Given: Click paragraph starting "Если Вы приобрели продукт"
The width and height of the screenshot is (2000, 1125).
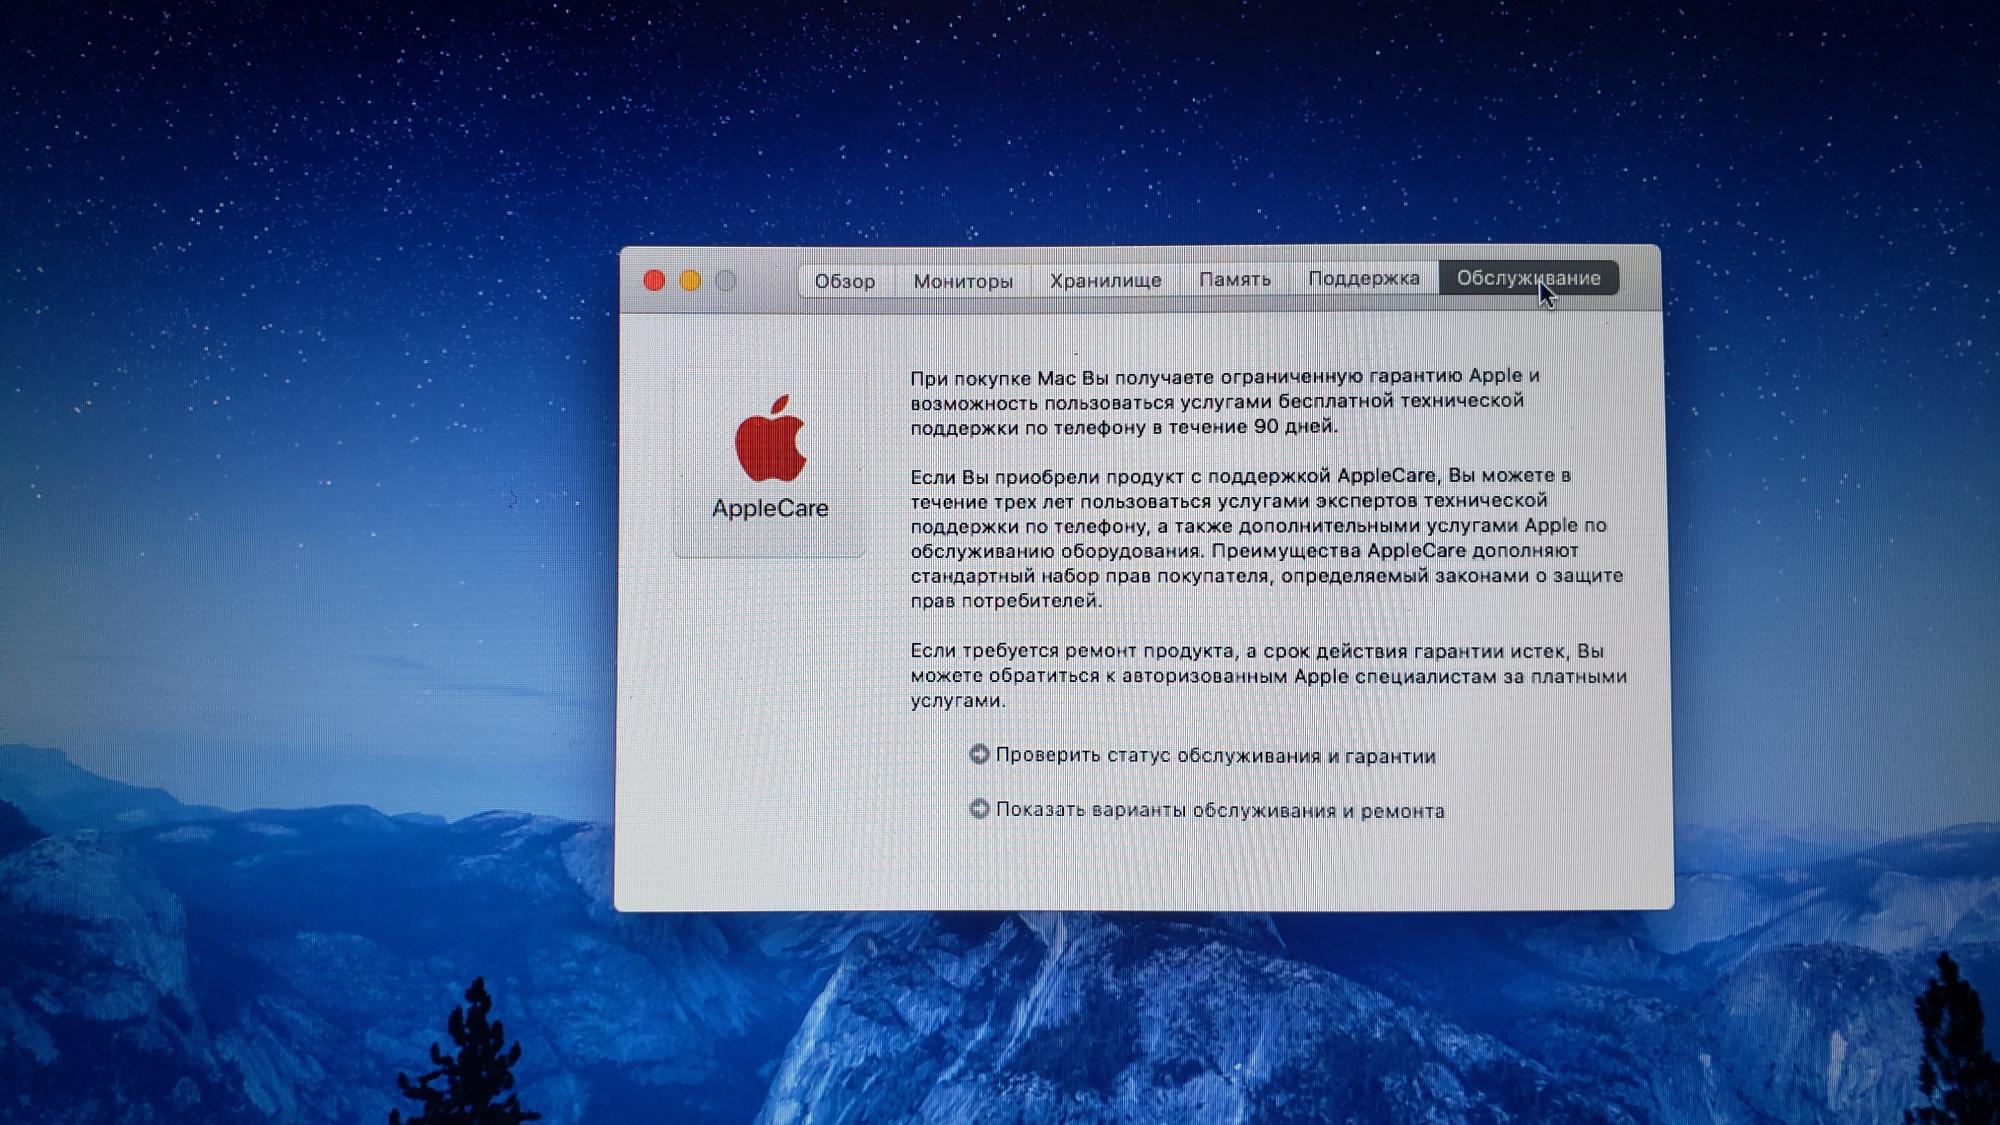Looking at the screenshot, I should point(1267,538).
